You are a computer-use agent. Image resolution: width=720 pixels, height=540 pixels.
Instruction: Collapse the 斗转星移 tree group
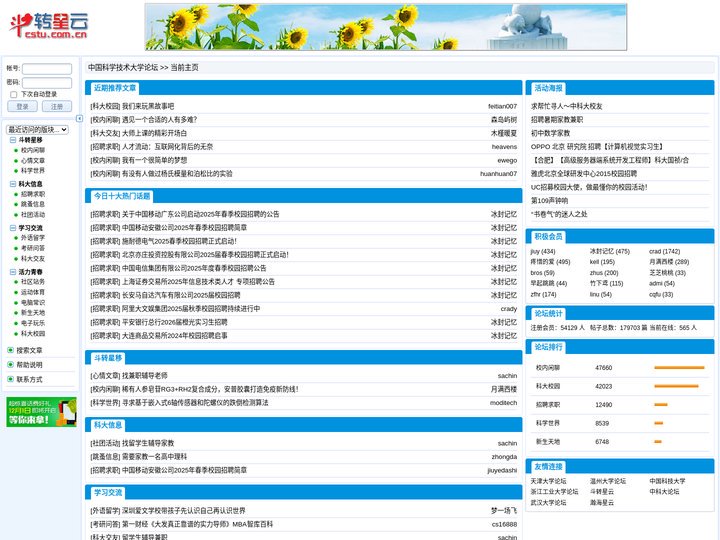tap(13, 140)
